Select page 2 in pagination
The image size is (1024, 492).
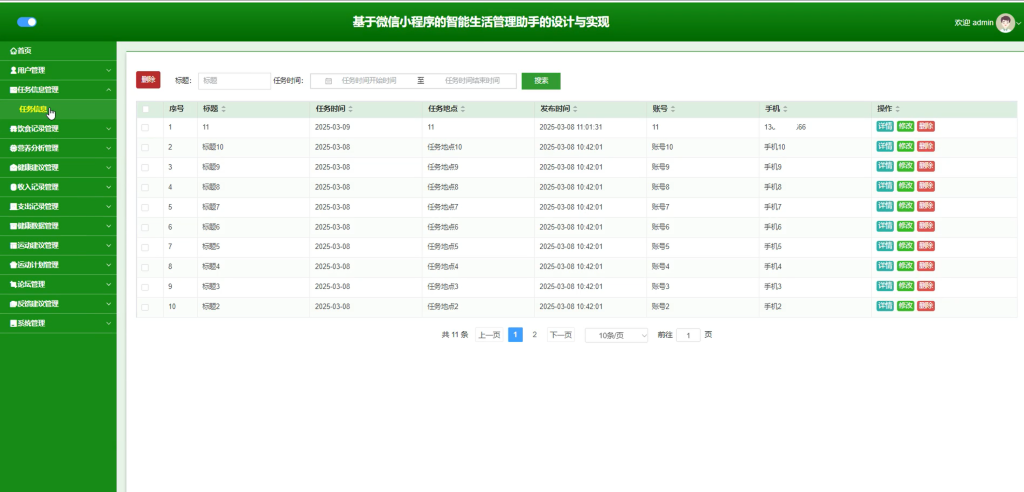coord(534,335)
